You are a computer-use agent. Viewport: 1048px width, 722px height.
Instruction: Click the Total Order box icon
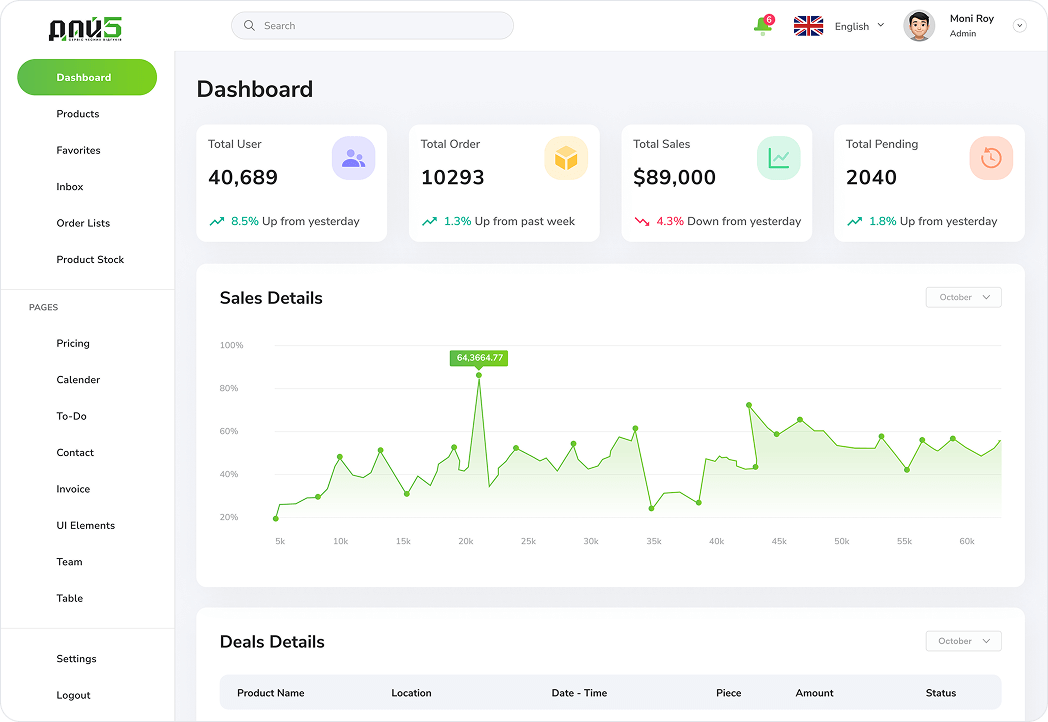click(566, 158)
